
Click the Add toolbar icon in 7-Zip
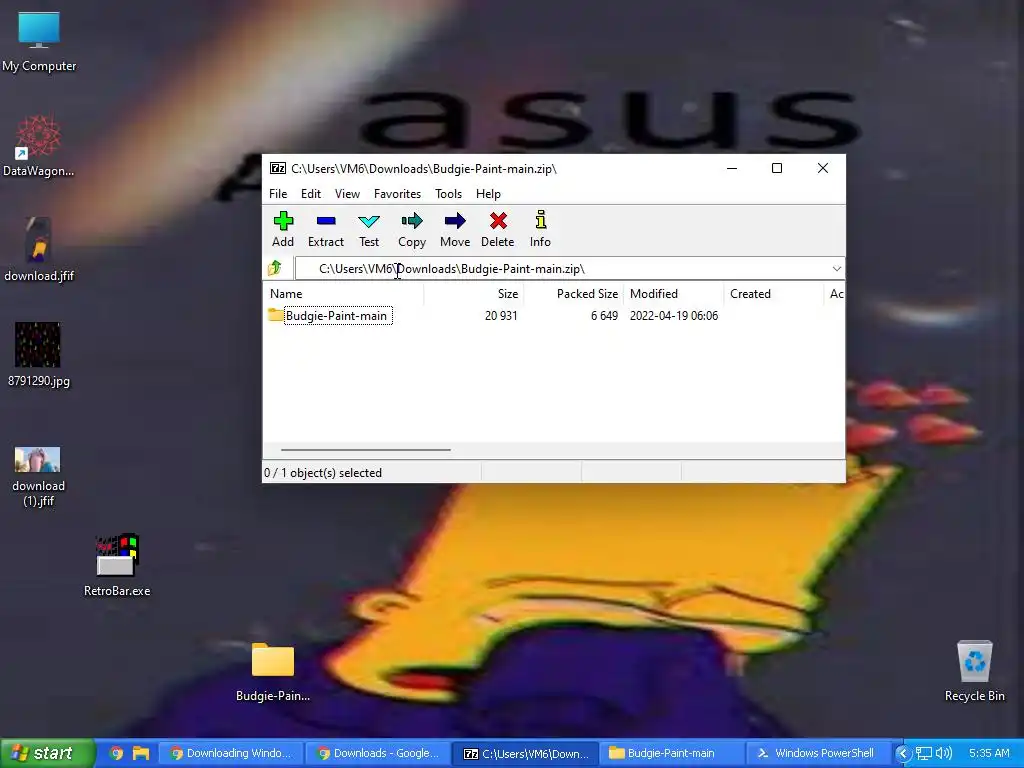[283, 229]
